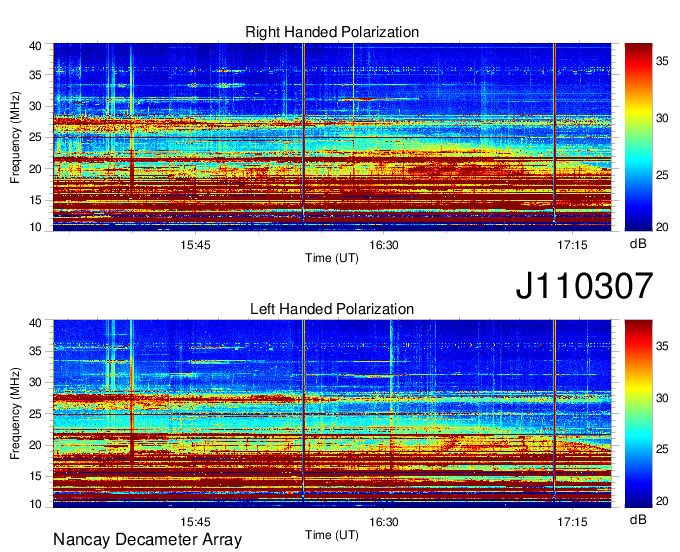Click the 15:45 time tick under right-handed plot

coord(195,245)
